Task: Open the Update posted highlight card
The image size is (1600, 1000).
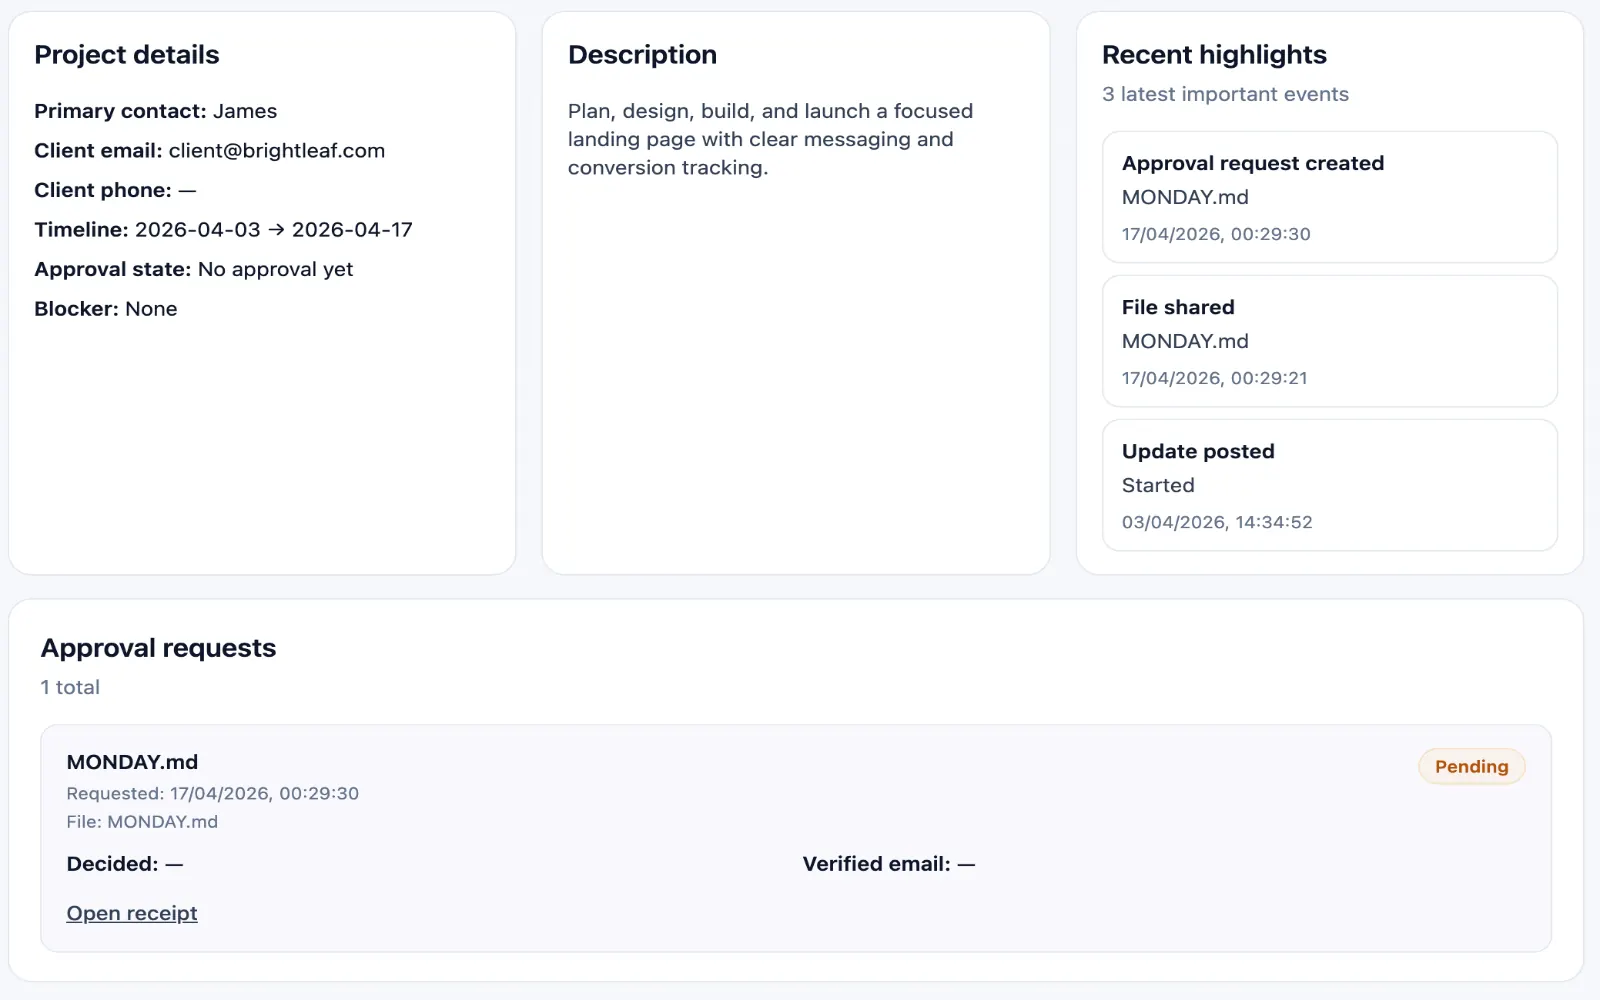Action: coord(1330,485)
